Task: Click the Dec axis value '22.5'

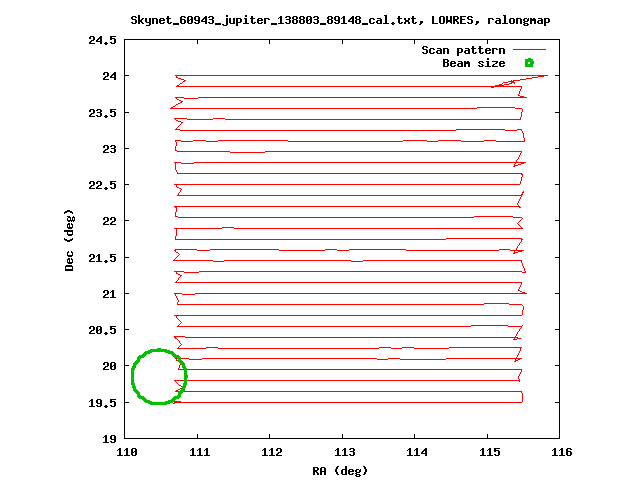Action: coord(102,185)
